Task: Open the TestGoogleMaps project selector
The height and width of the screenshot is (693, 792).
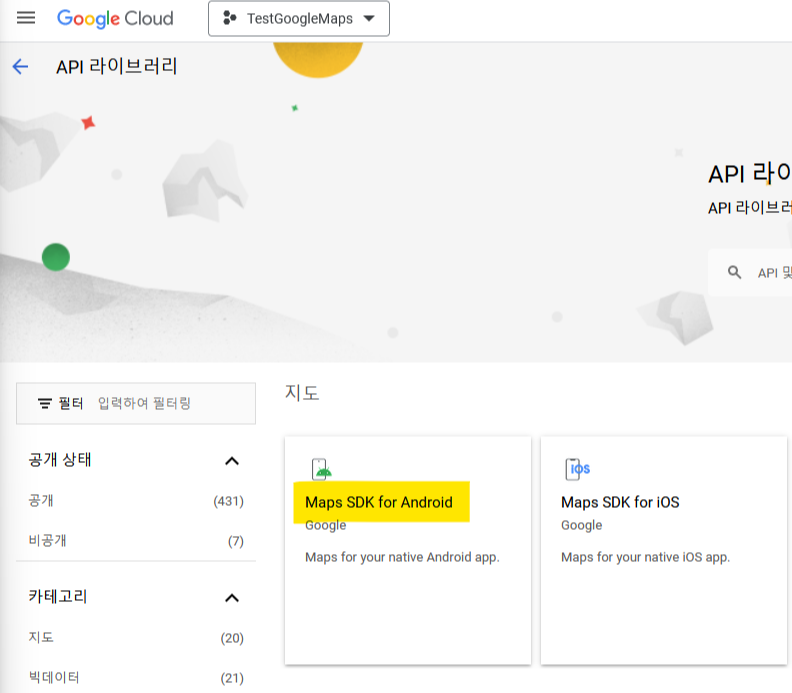Action: tap(299, 19)
